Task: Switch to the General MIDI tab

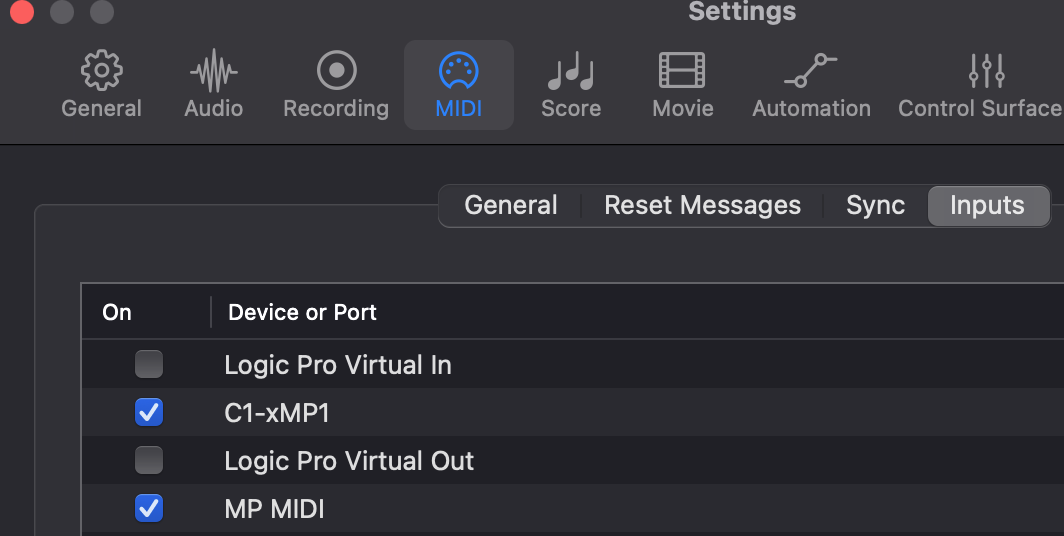Action: tap(511, 206)
